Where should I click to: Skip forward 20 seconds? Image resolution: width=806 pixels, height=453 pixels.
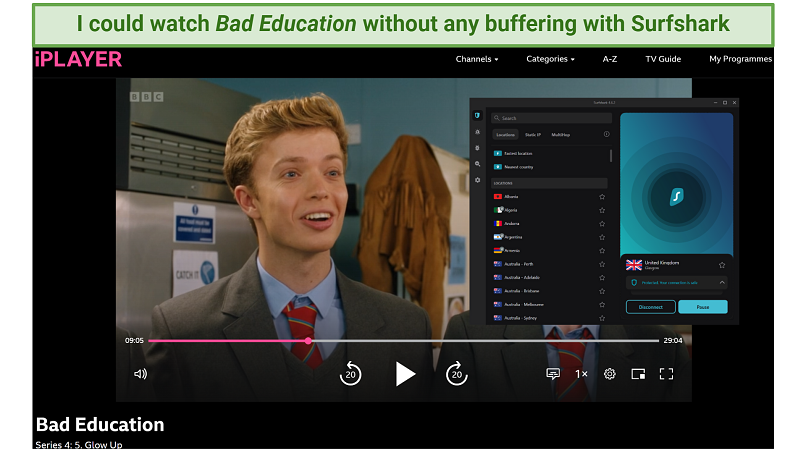(x=456, y=374)
